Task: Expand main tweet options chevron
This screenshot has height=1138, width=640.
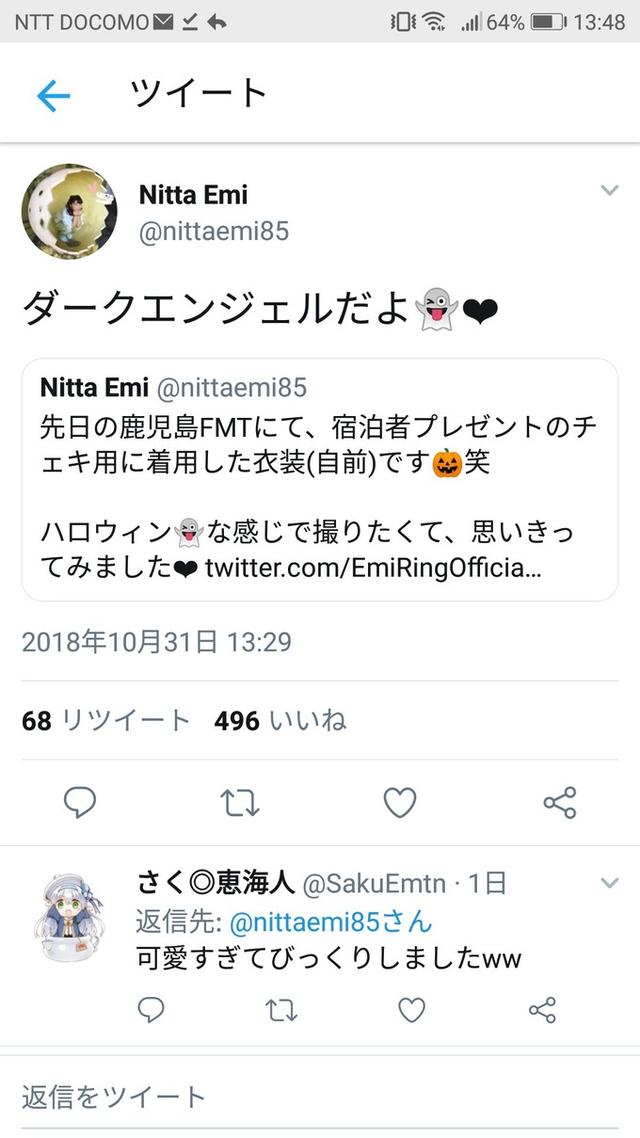Action: pos(609,190)
